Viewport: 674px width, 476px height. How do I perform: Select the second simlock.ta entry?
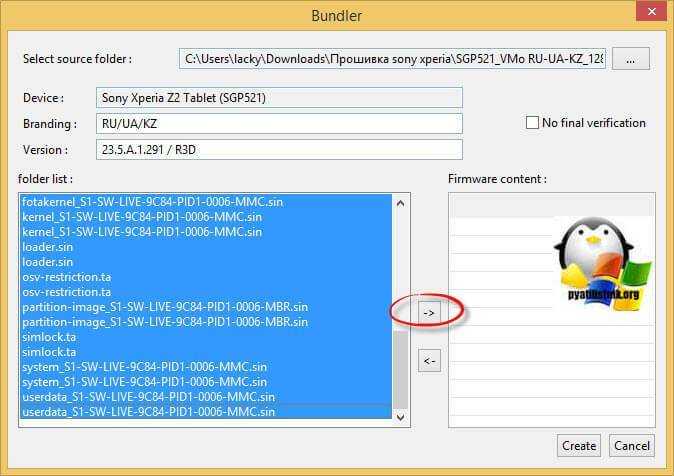(x=206, y=352)
